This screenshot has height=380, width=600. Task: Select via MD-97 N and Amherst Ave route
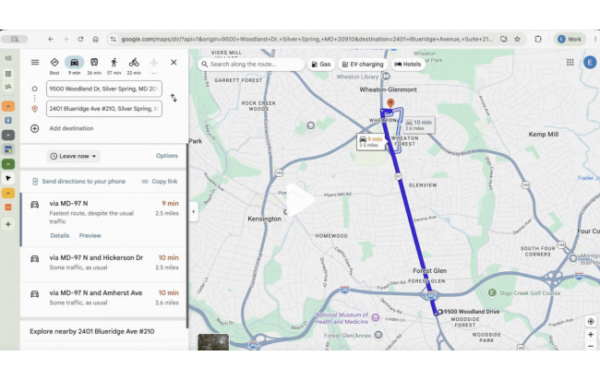coord(103,298)
